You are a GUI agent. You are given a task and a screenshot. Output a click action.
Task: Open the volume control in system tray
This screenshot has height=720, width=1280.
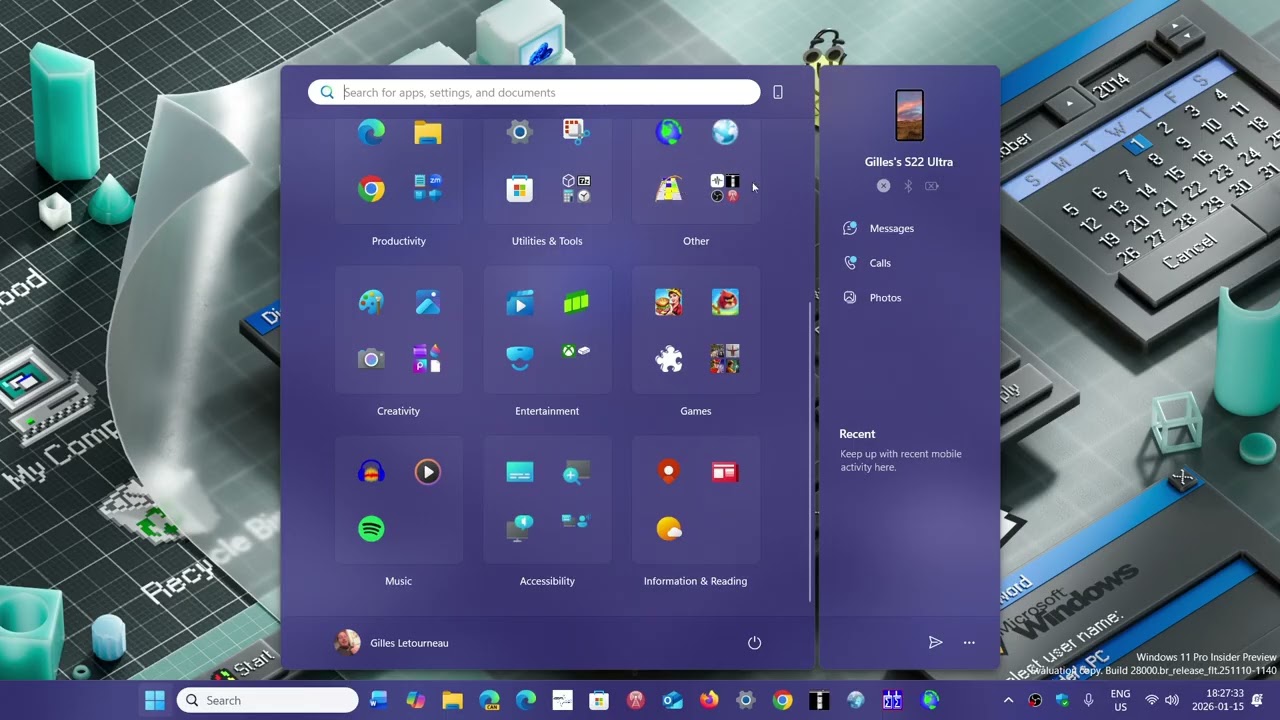coord(1171,700)
